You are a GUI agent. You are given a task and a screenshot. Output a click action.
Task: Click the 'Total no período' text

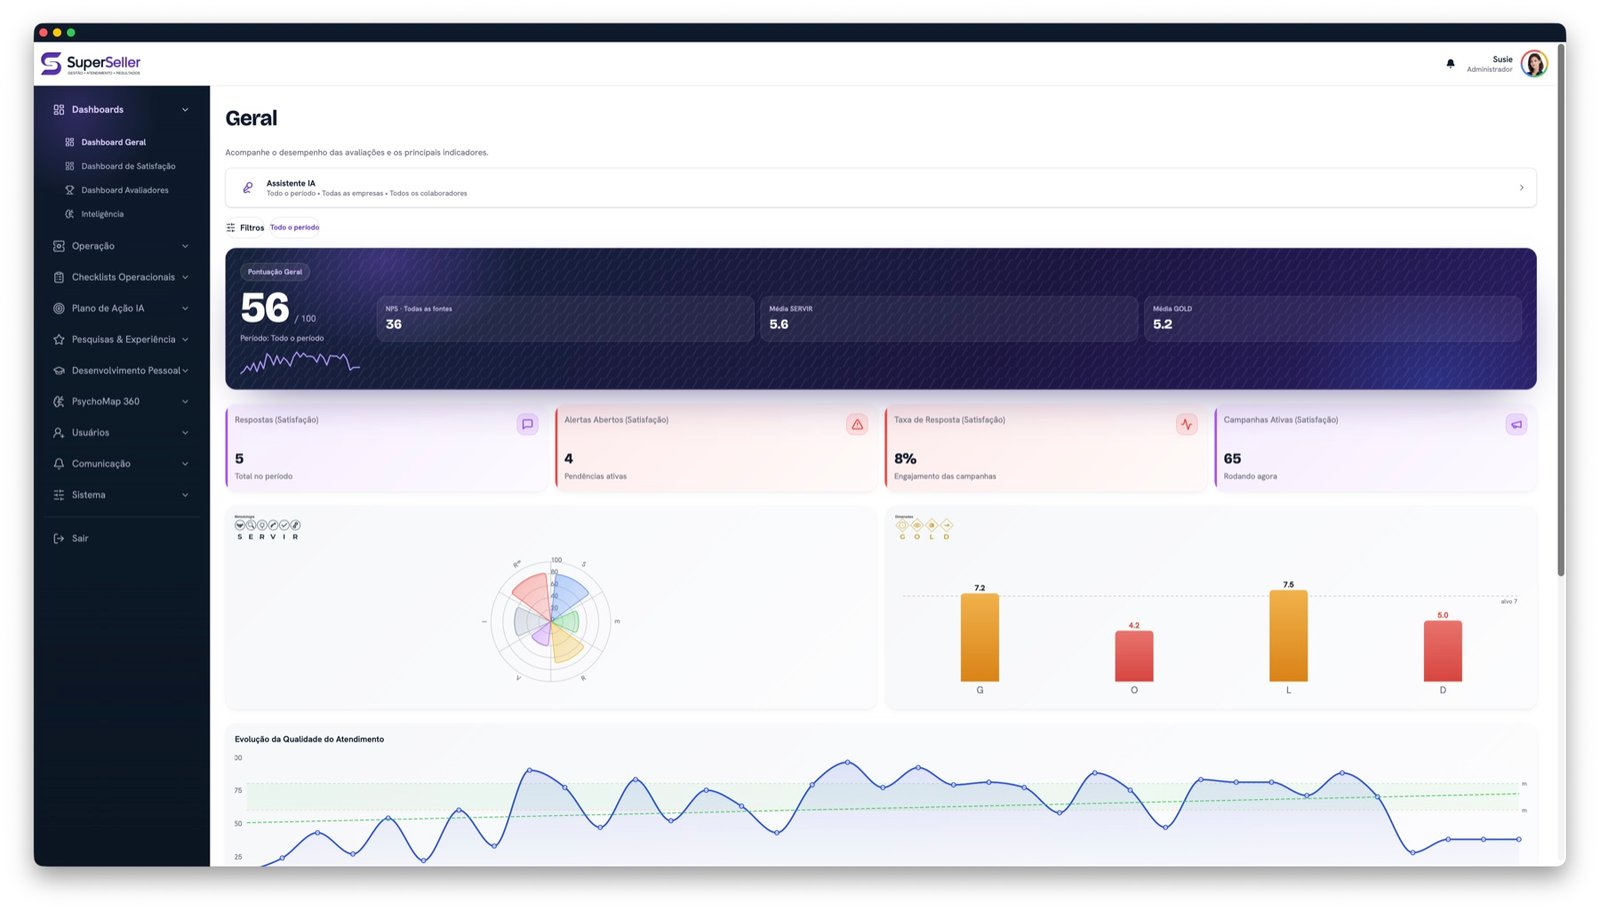click(x=263, y=477)
